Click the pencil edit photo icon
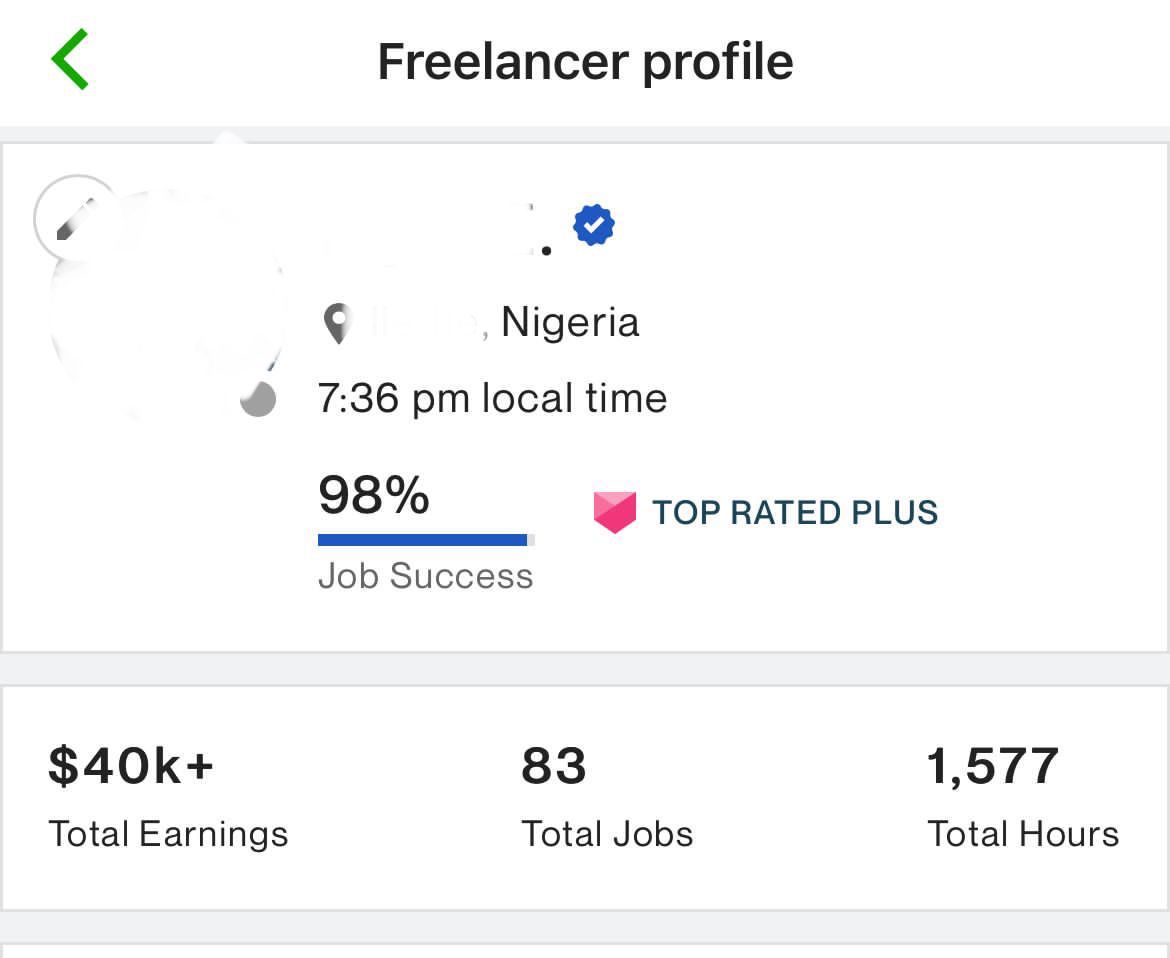Screen dimensions: 1170x958 pos(76,219)
